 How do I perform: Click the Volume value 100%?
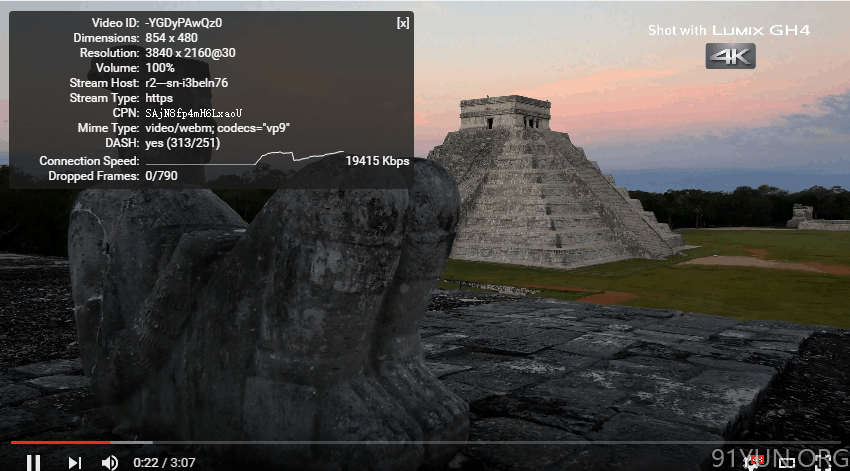(x=160, y=68)
